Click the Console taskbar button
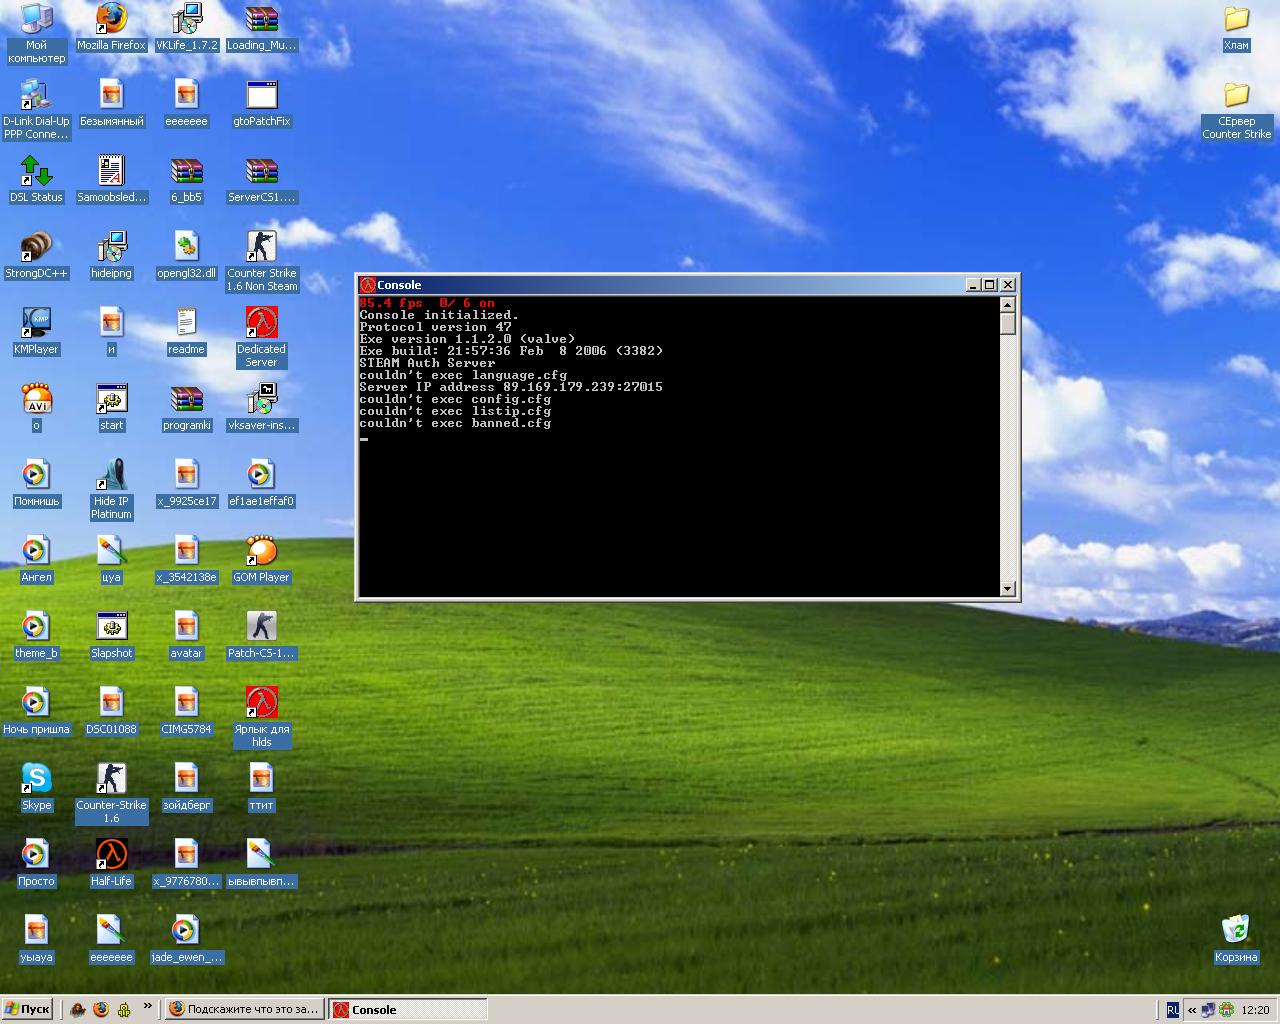The width and height of the screenshot is (1280, 1024). pos(408,1009)
